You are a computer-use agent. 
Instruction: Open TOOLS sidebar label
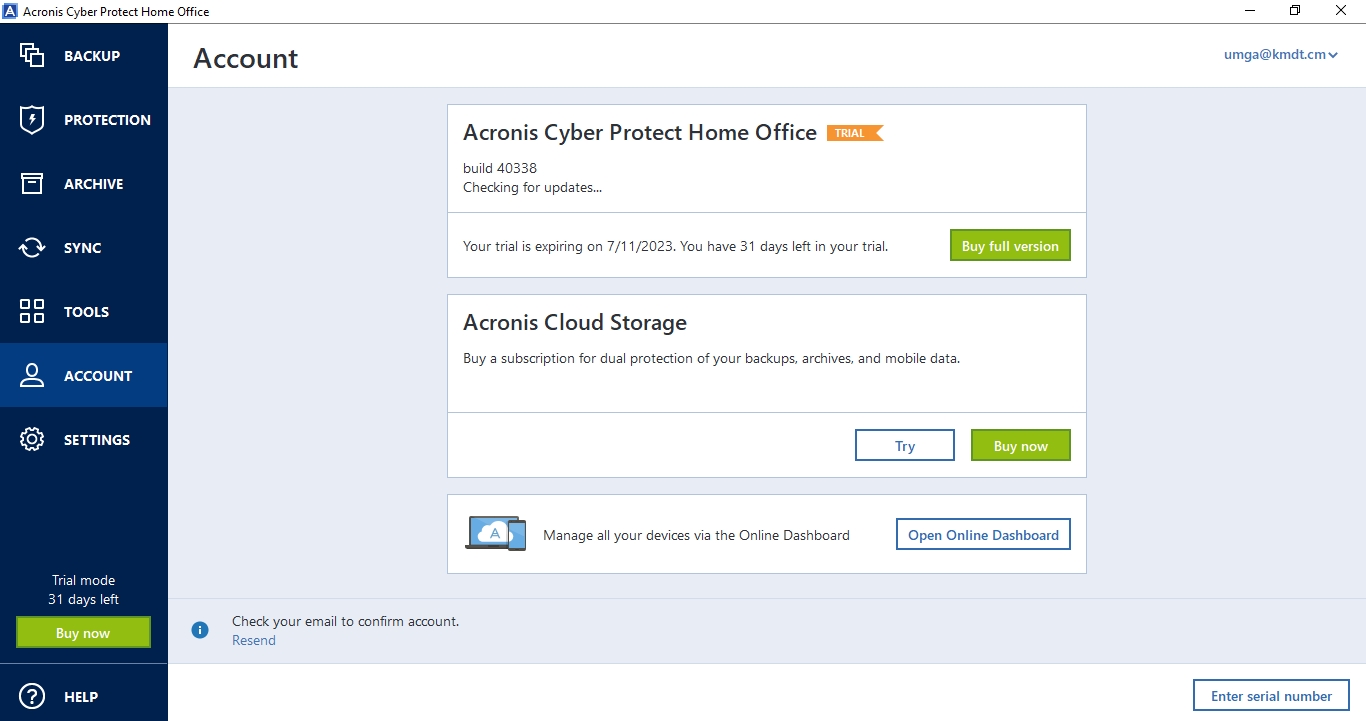[x=86, y=312]
